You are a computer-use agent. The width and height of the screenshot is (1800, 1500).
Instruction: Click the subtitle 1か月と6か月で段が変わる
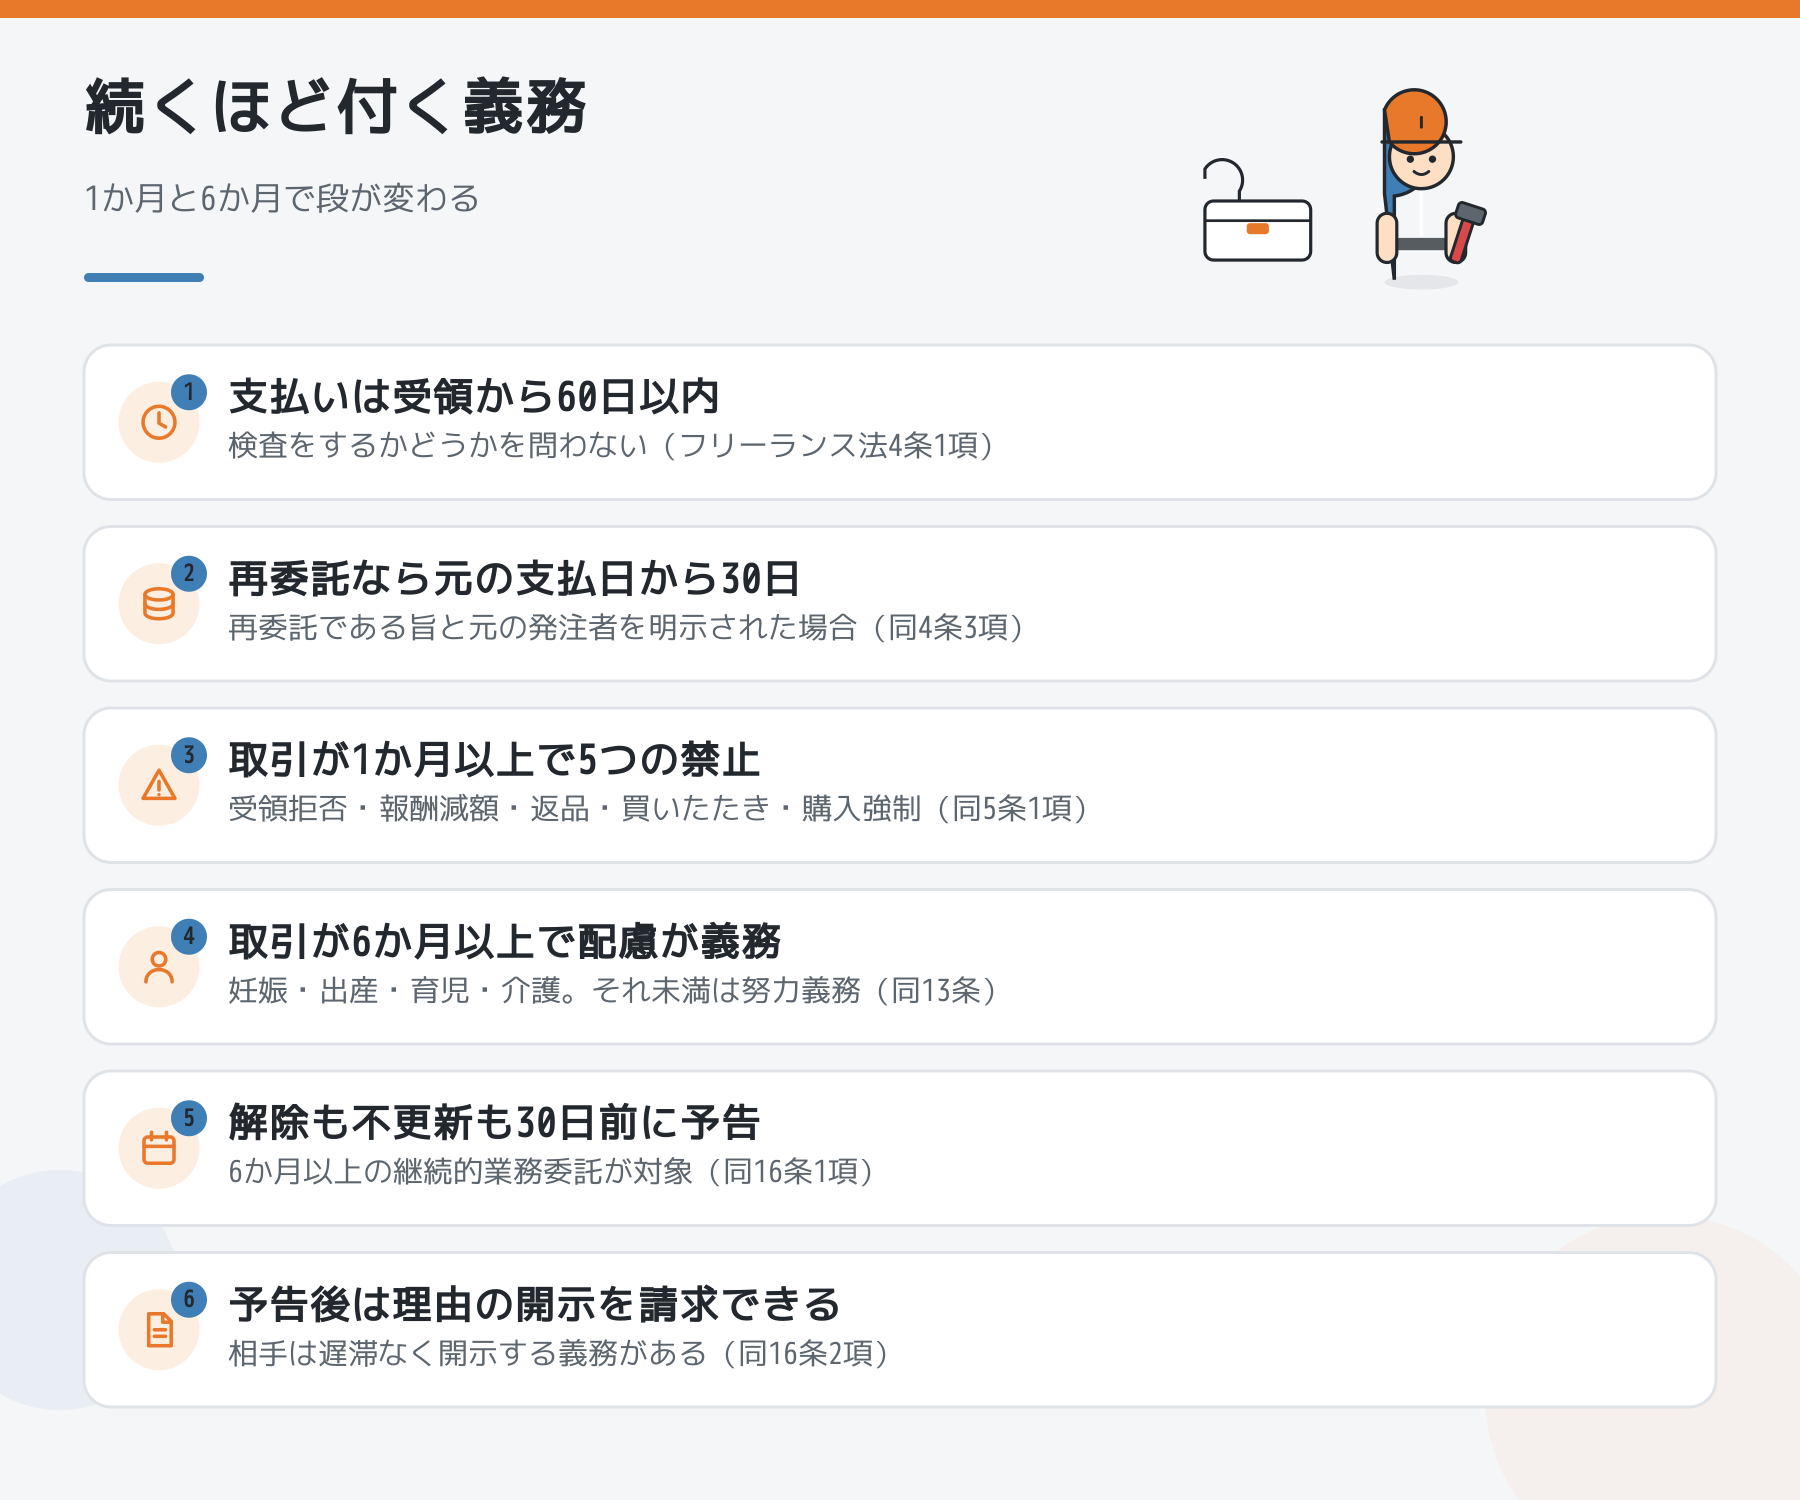282,198
